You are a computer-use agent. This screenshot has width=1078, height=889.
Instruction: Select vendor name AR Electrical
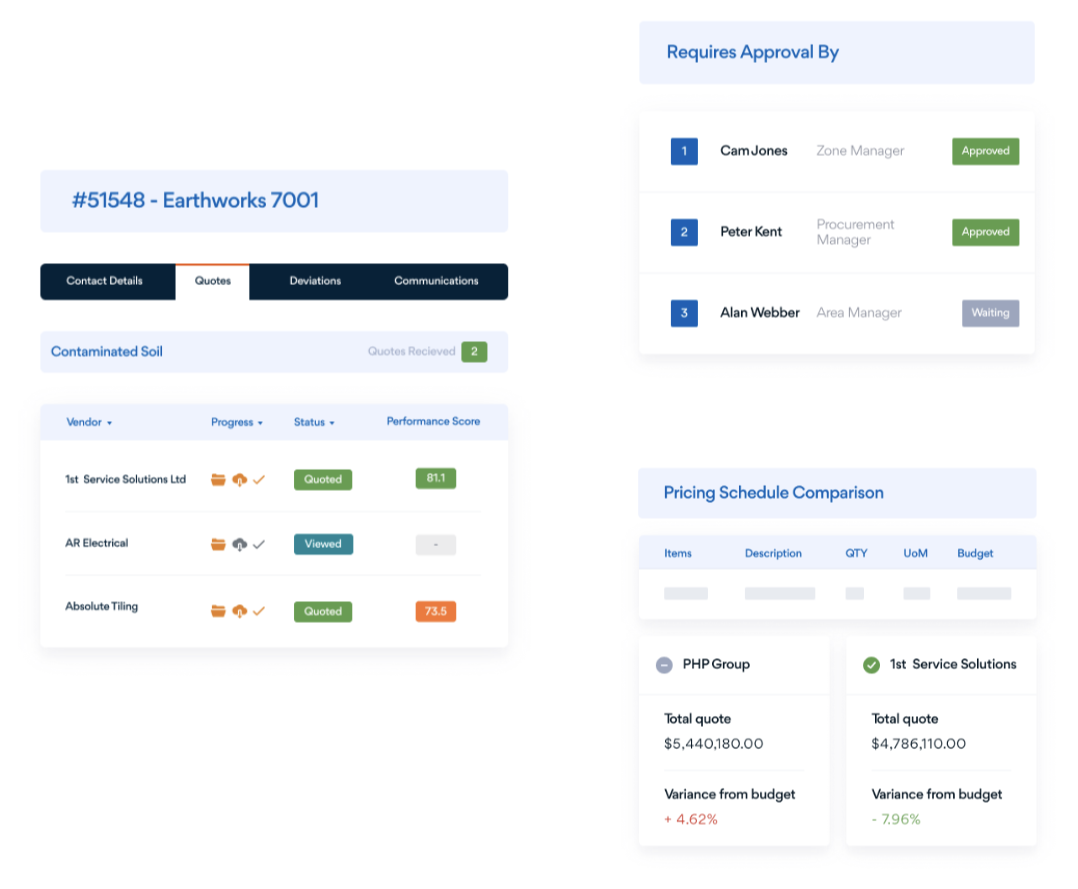point(97,543)
